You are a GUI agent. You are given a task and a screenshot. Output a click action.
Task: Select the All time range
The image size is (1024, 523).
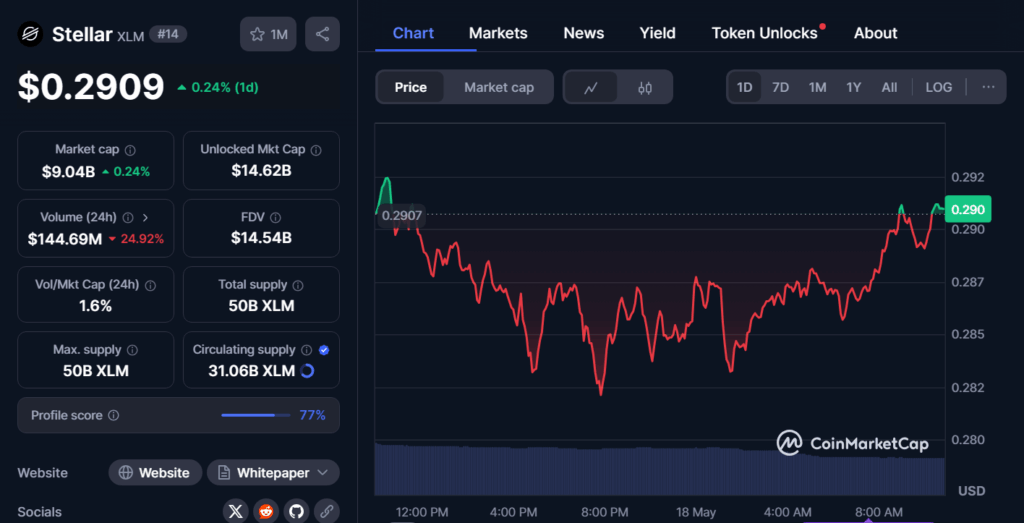coord(889,87)
